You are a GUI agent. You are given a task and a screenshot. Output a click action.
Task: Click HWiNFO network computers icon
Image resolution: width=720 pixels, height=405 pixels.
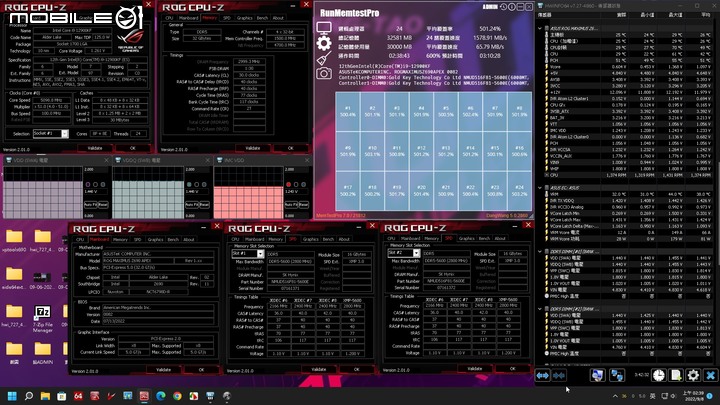pos(616,375)
